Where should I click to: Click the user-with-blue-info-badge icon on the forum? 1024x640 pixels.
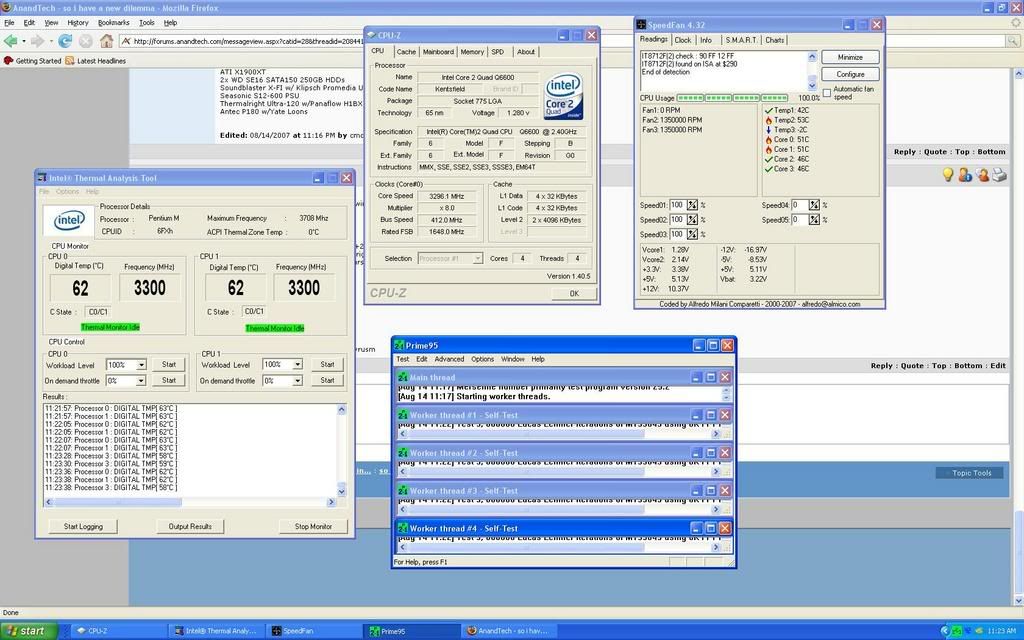click(x=965, y=174)
